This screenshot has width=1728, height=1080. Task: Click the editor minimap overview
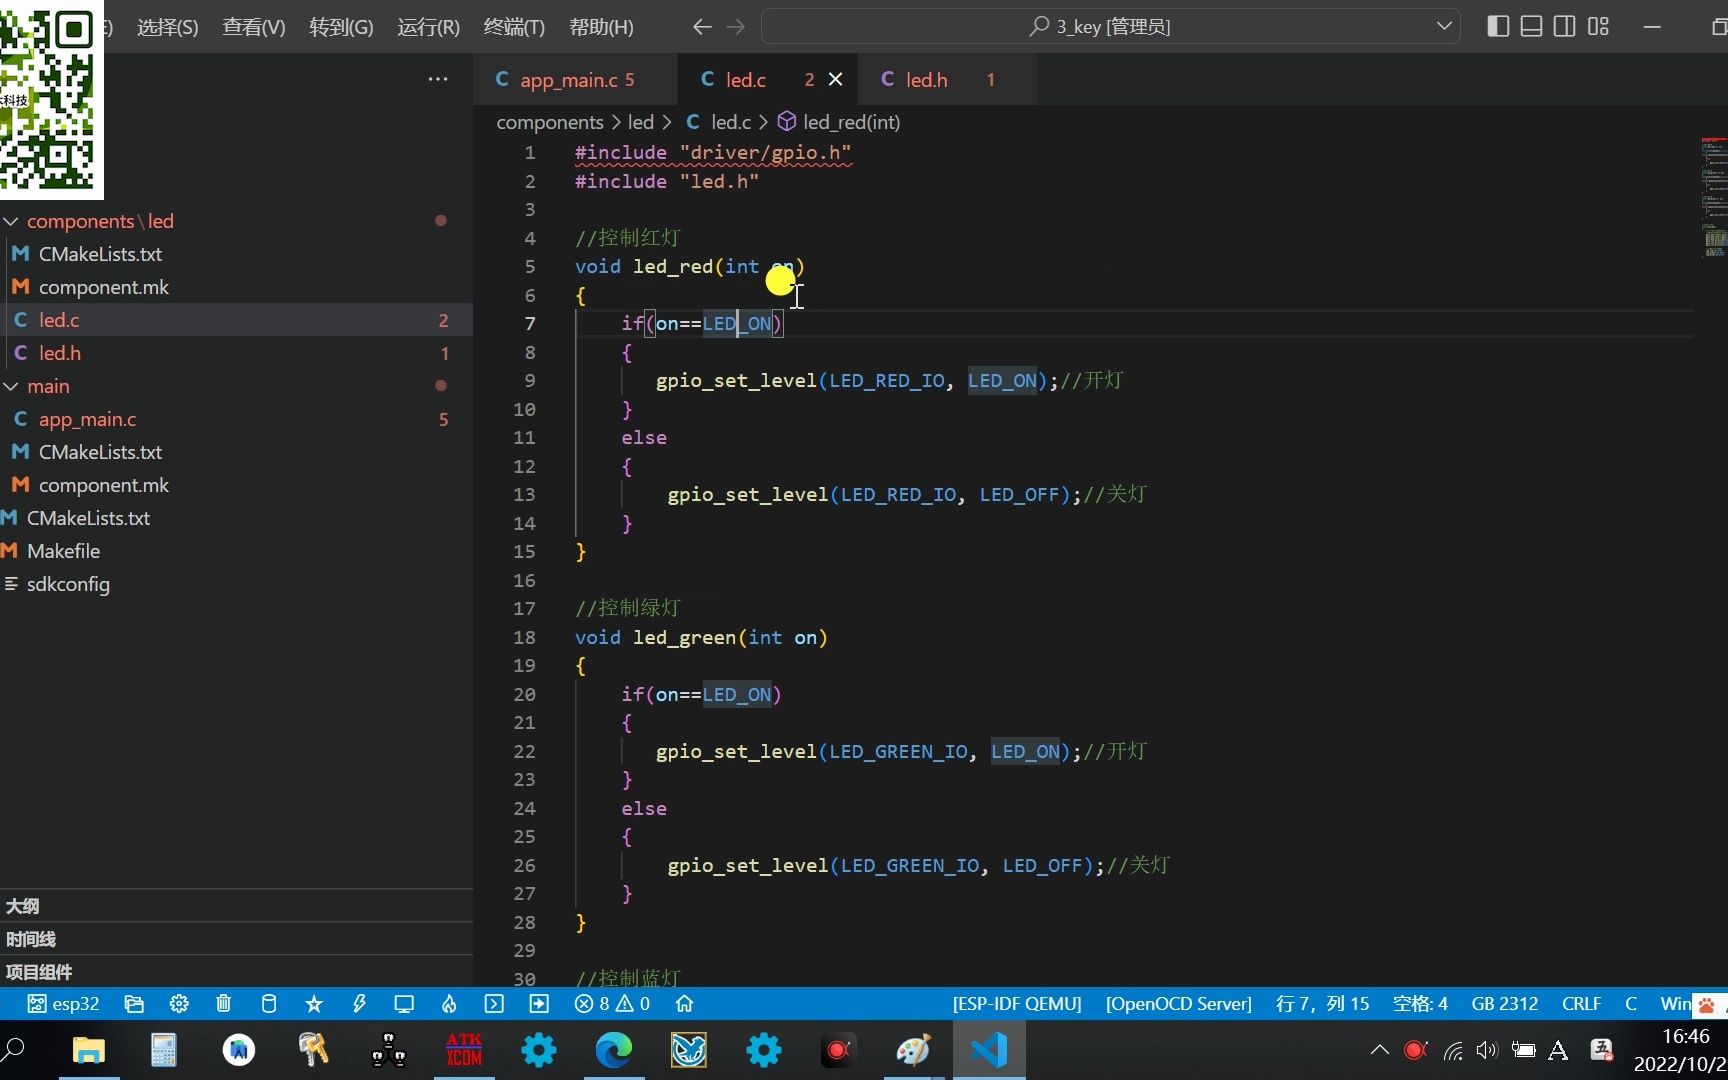click(x=1714, y=197)
